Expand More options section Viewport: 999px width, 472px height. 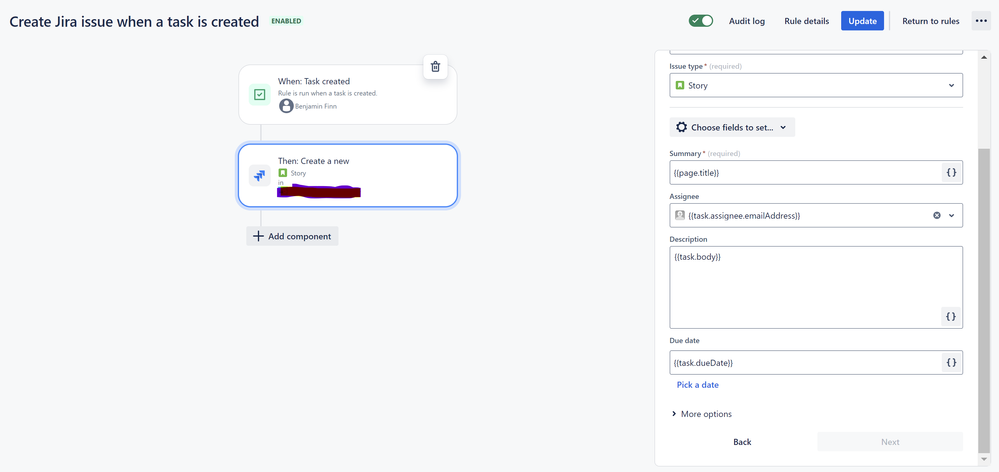tap(701, 414)
